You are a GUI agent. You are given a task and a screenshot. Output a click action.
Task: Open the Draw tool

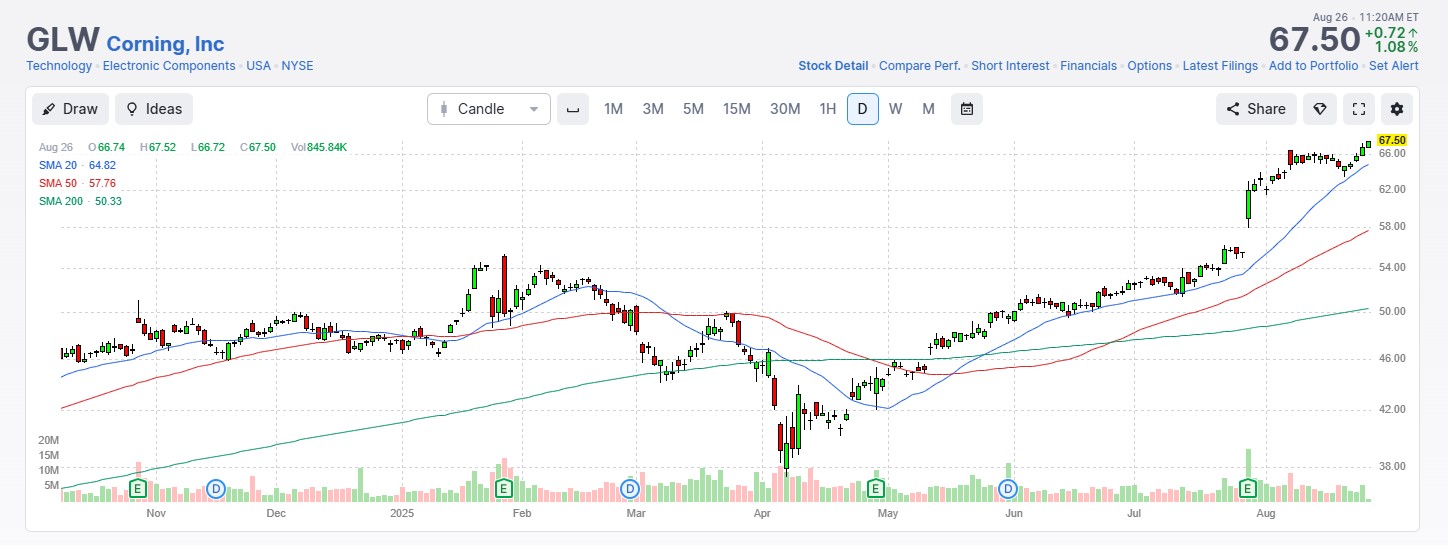click(x=70, y=109)
